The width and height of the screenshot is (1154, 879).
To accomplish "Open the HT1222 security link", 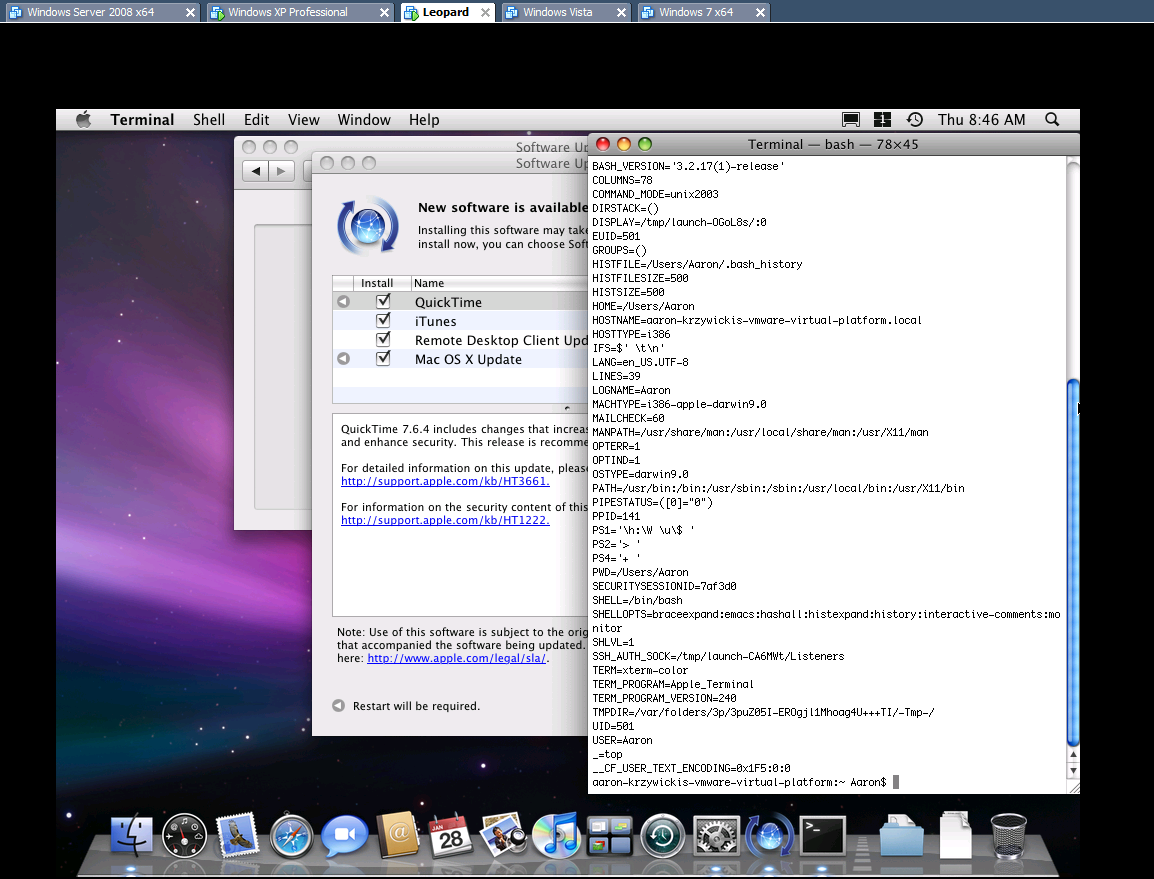I will click(x=445, y=520).
